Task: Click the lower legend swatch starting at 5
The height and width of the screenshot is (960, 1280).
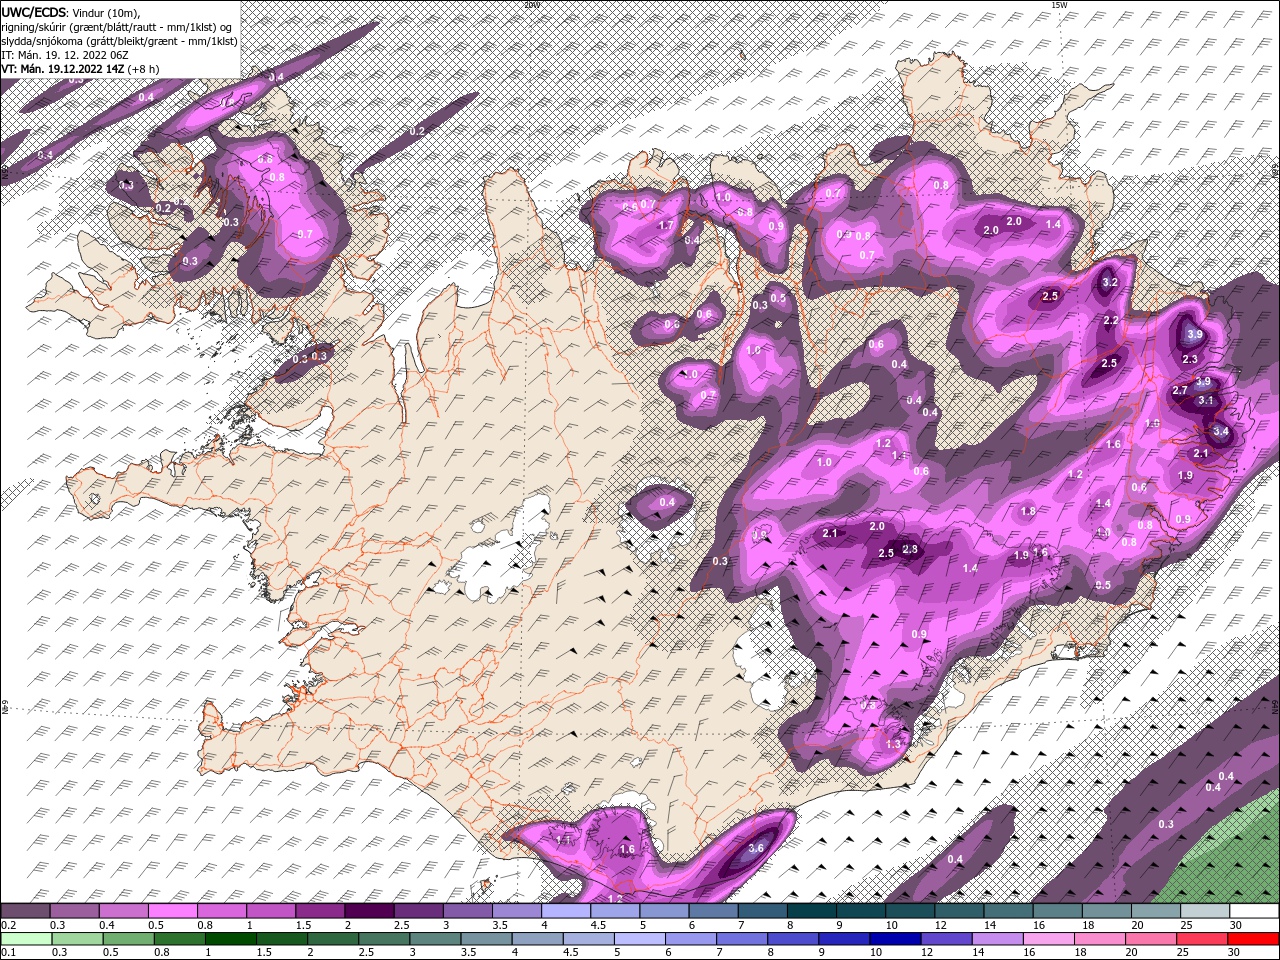Action: pyautogui.click(x=640, y=938)
